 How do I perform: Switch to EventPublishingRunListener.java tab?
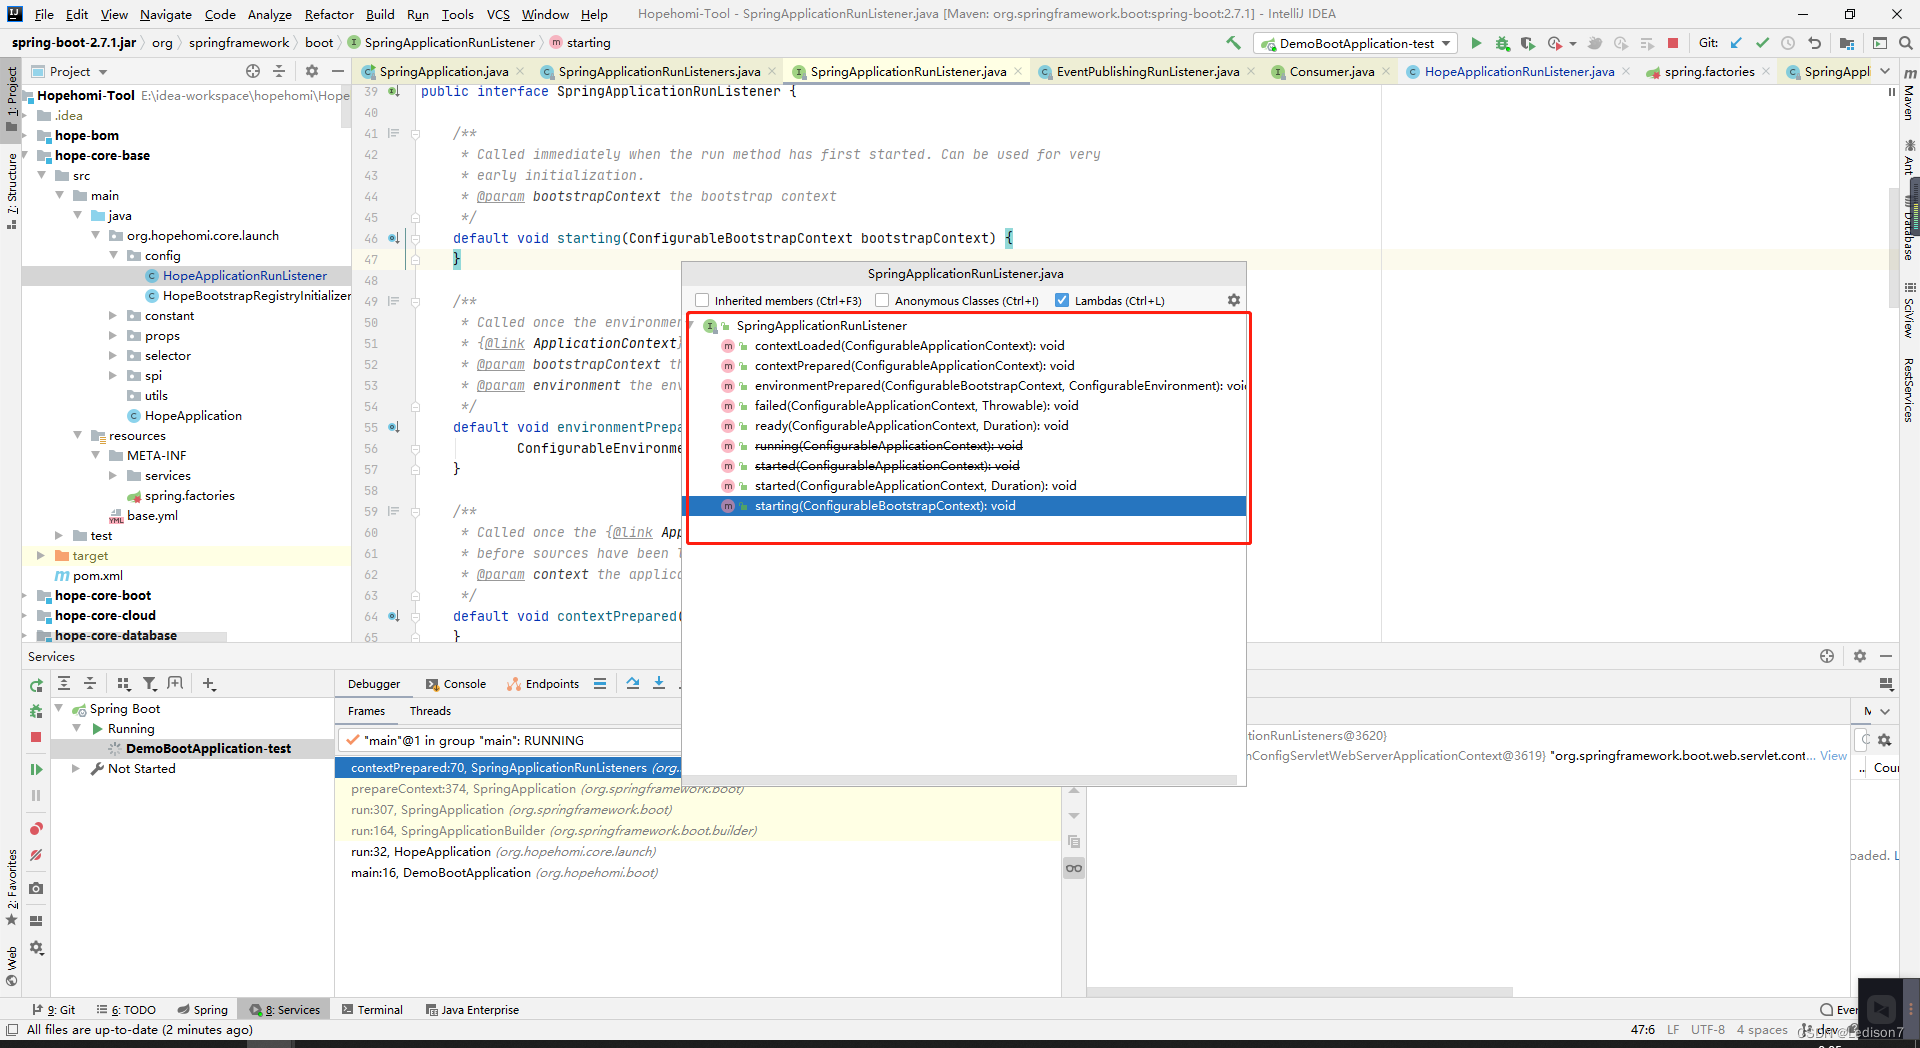(x=1148, y=71)
